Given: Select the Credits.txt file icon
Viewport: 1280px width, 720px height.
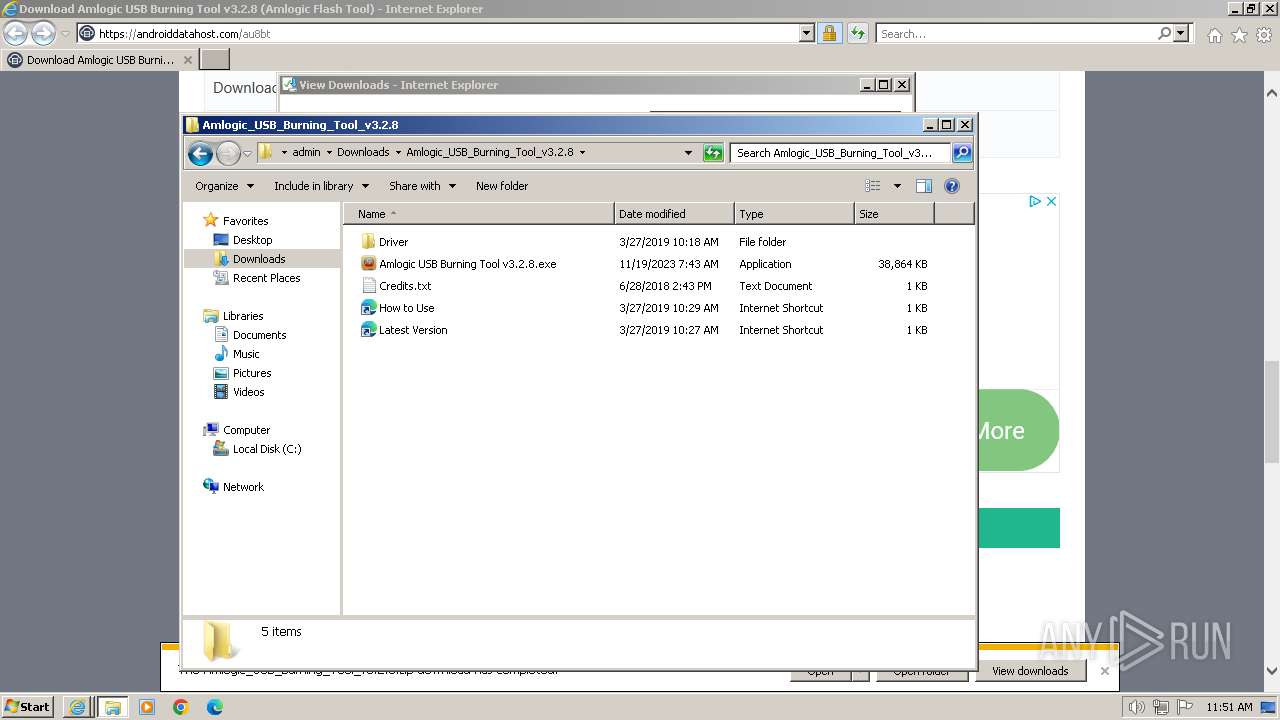Looking at the screenshot, I should 368,286.
